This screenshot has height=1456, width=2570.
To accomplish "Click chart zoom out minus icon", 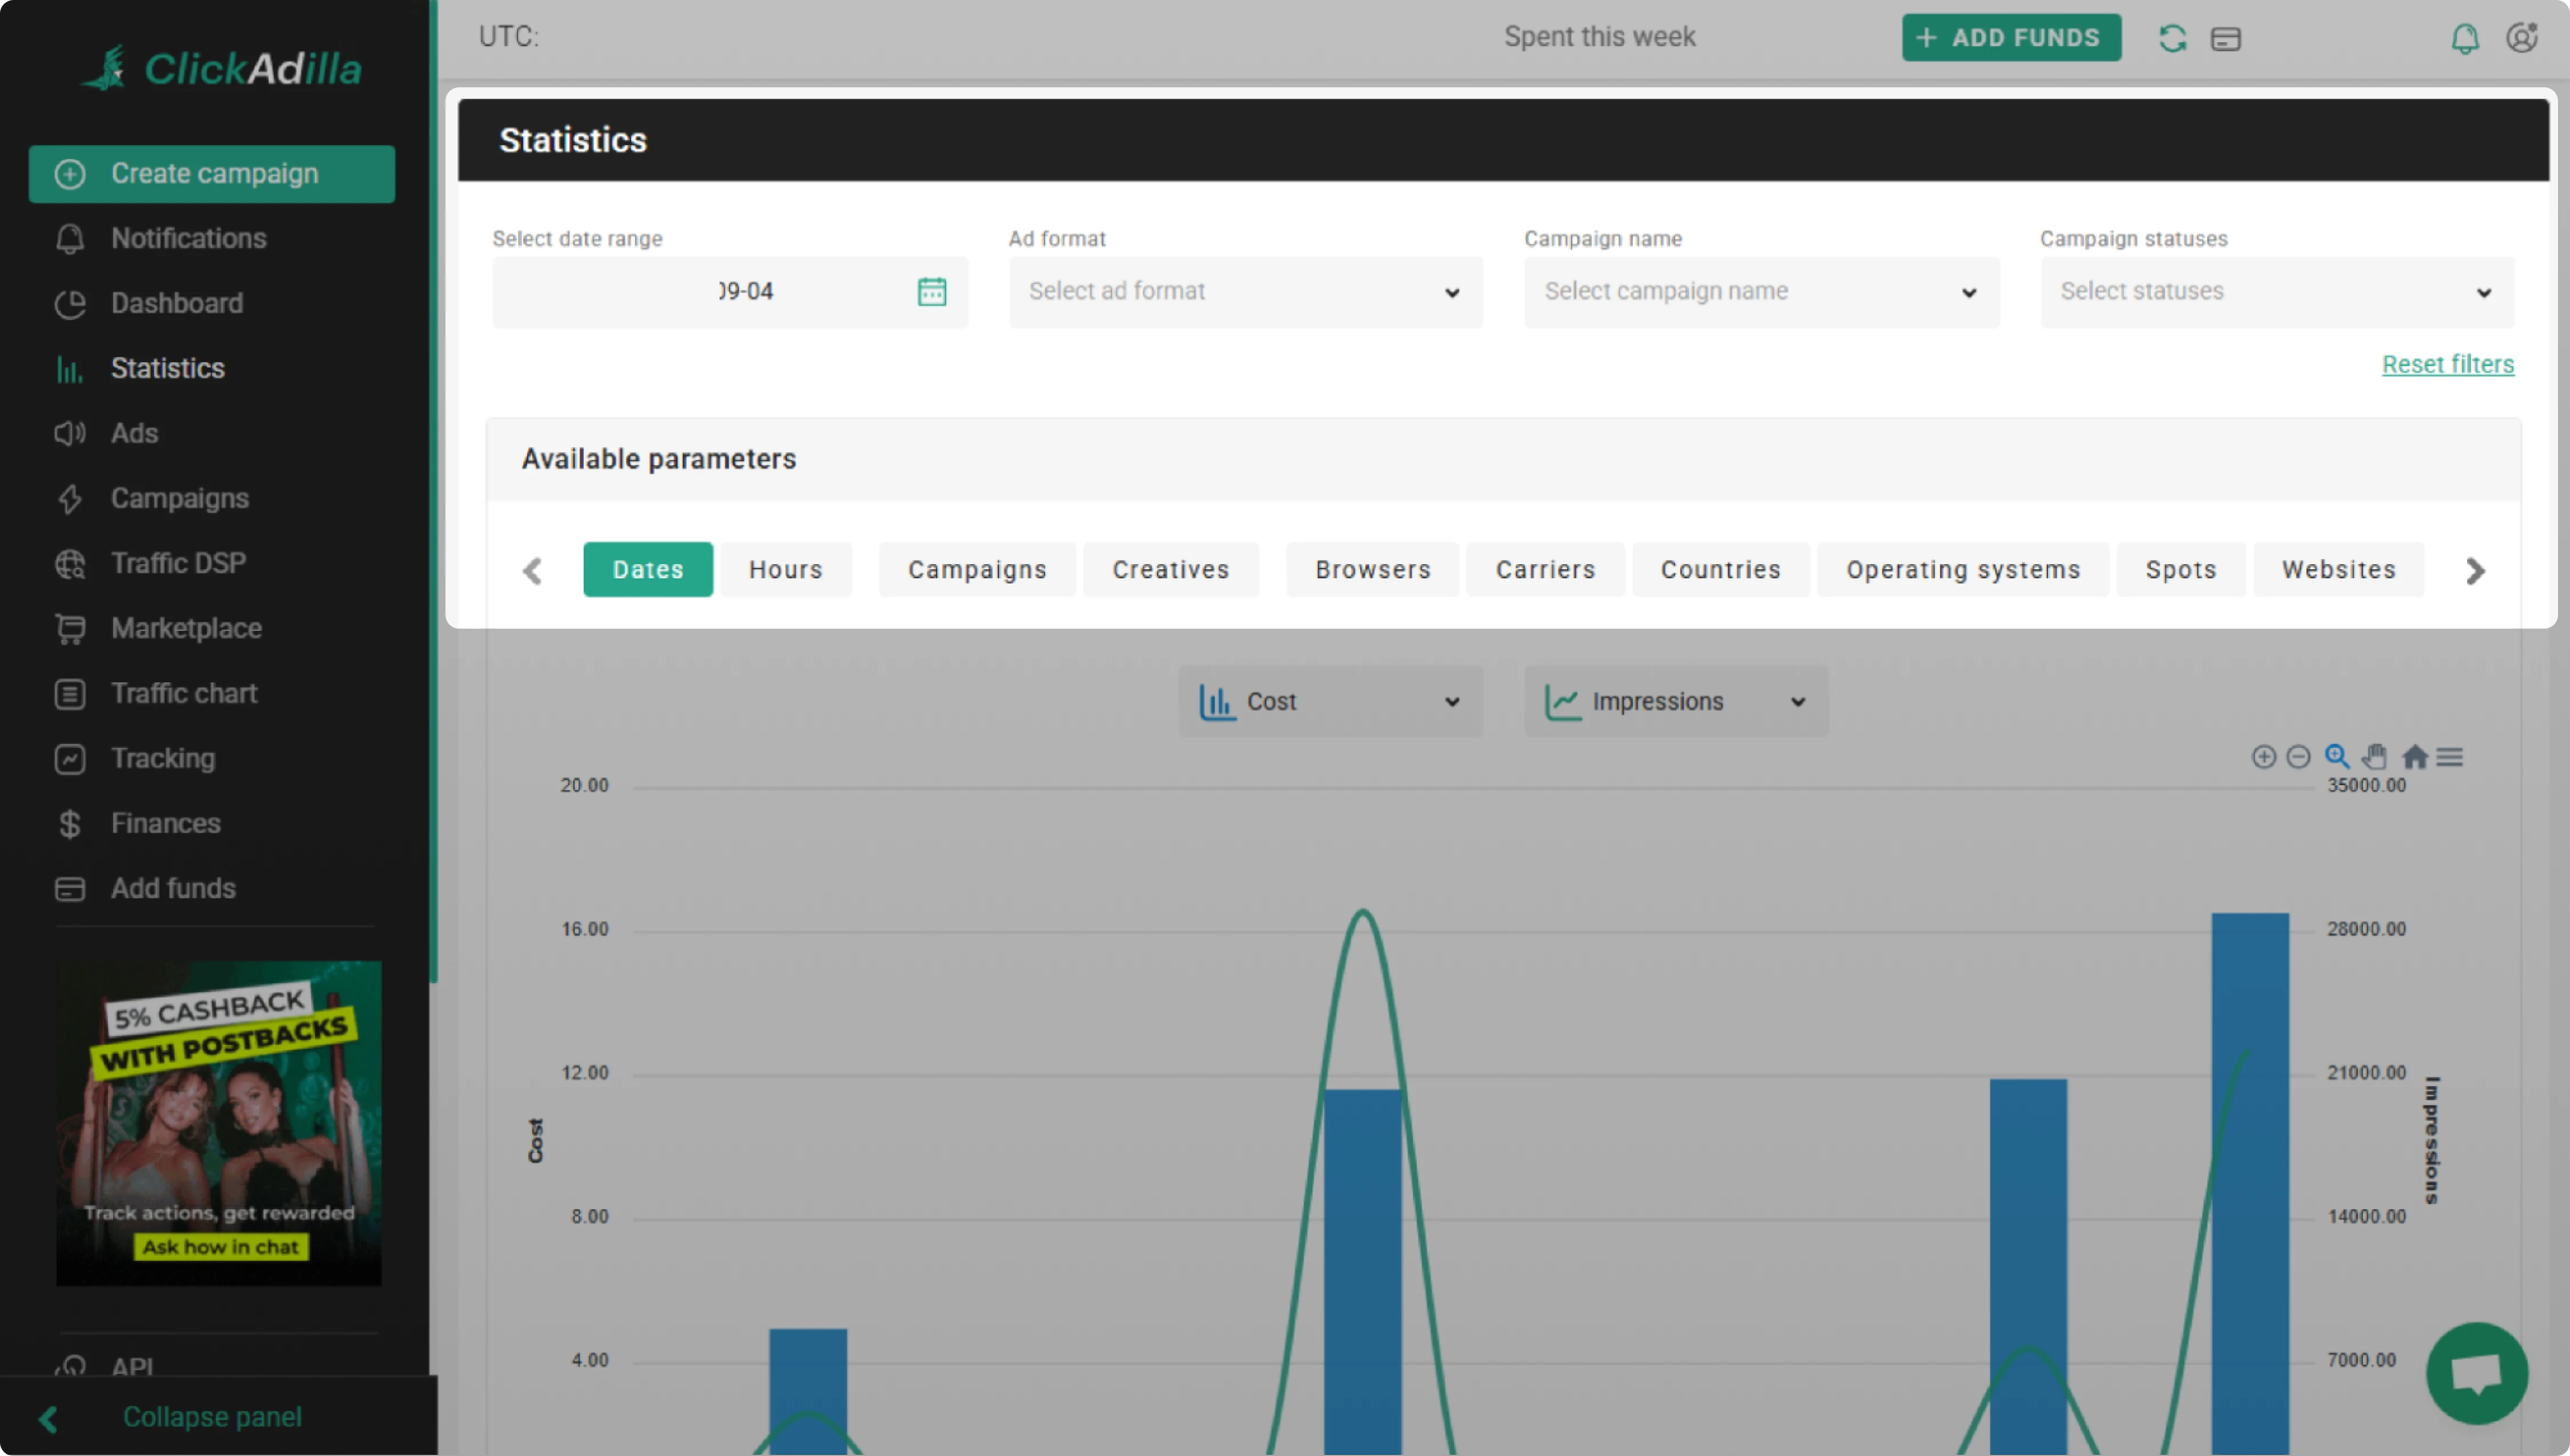I will coord(2298,757).
